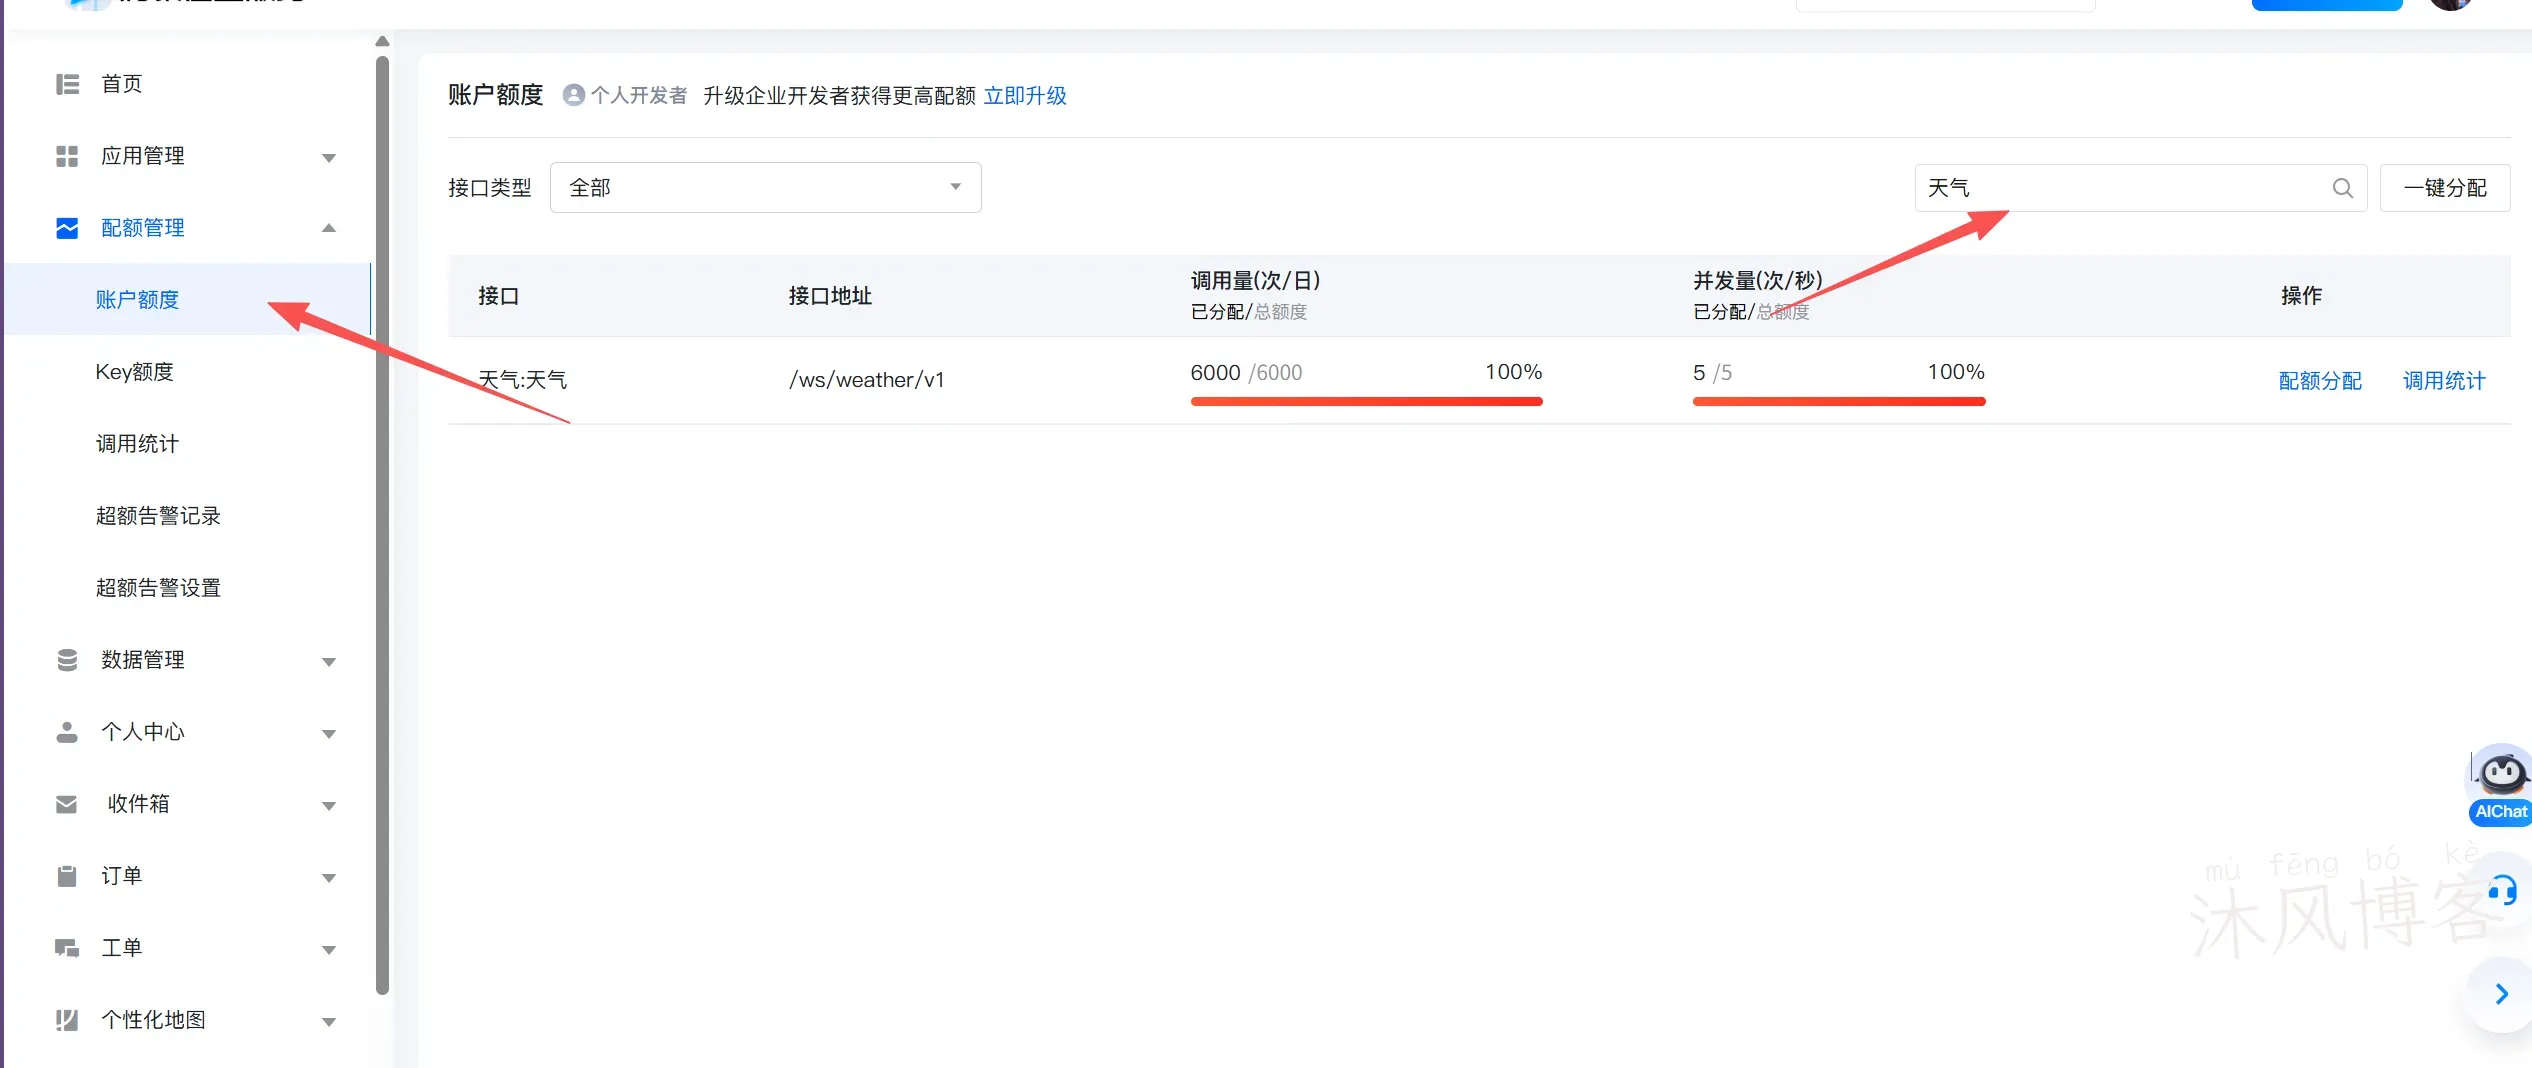Screen dimensions: 2532x1068
Task: Select the 首页 home icon in sidebar
Action: 66,84
